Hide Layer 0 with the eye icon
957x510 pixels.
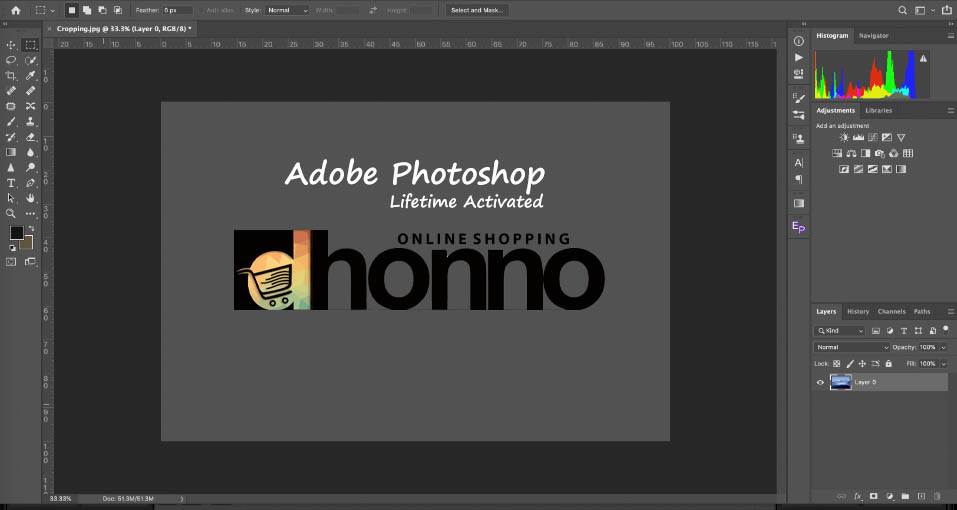pyautogui.click(x=820, y=382)
